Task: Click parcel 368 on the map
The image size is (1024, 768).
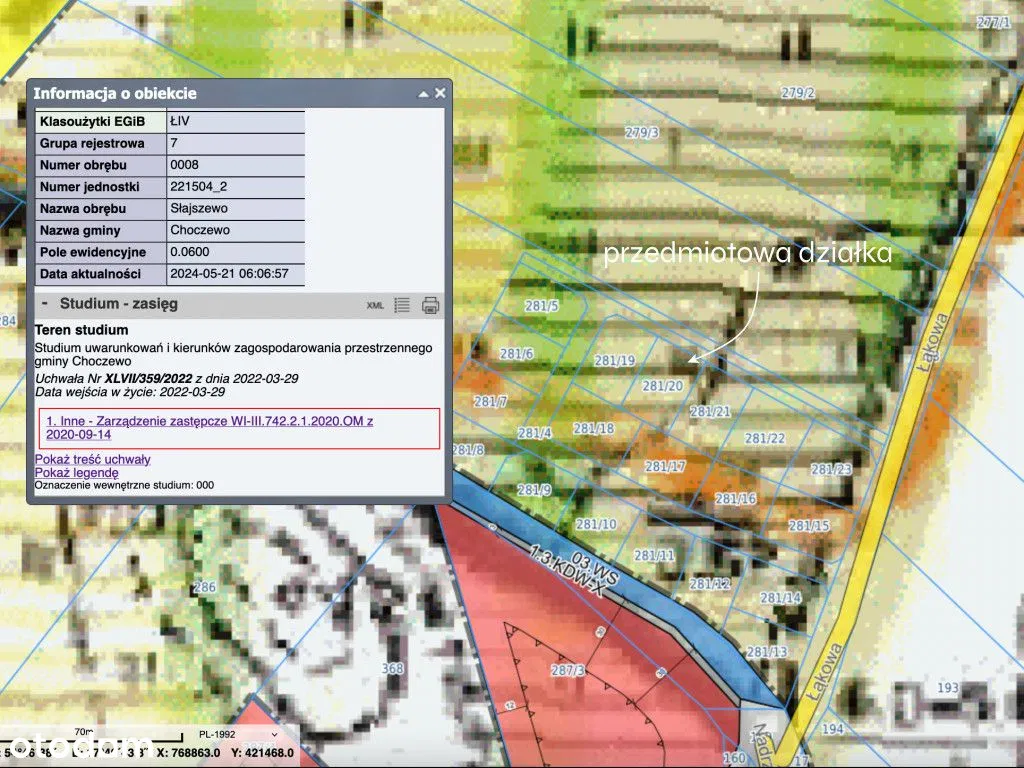Action: pyautogui.click(x=392, y=668)
